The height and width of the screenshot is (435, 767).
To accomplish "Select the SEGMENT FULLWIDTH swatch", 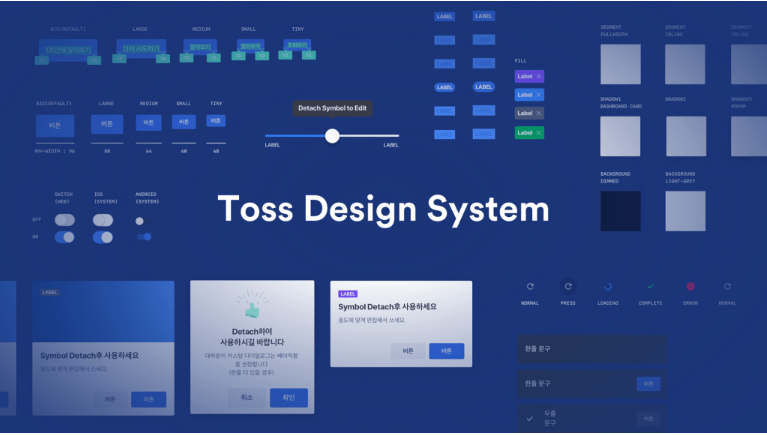I will (x=621, y=64).
